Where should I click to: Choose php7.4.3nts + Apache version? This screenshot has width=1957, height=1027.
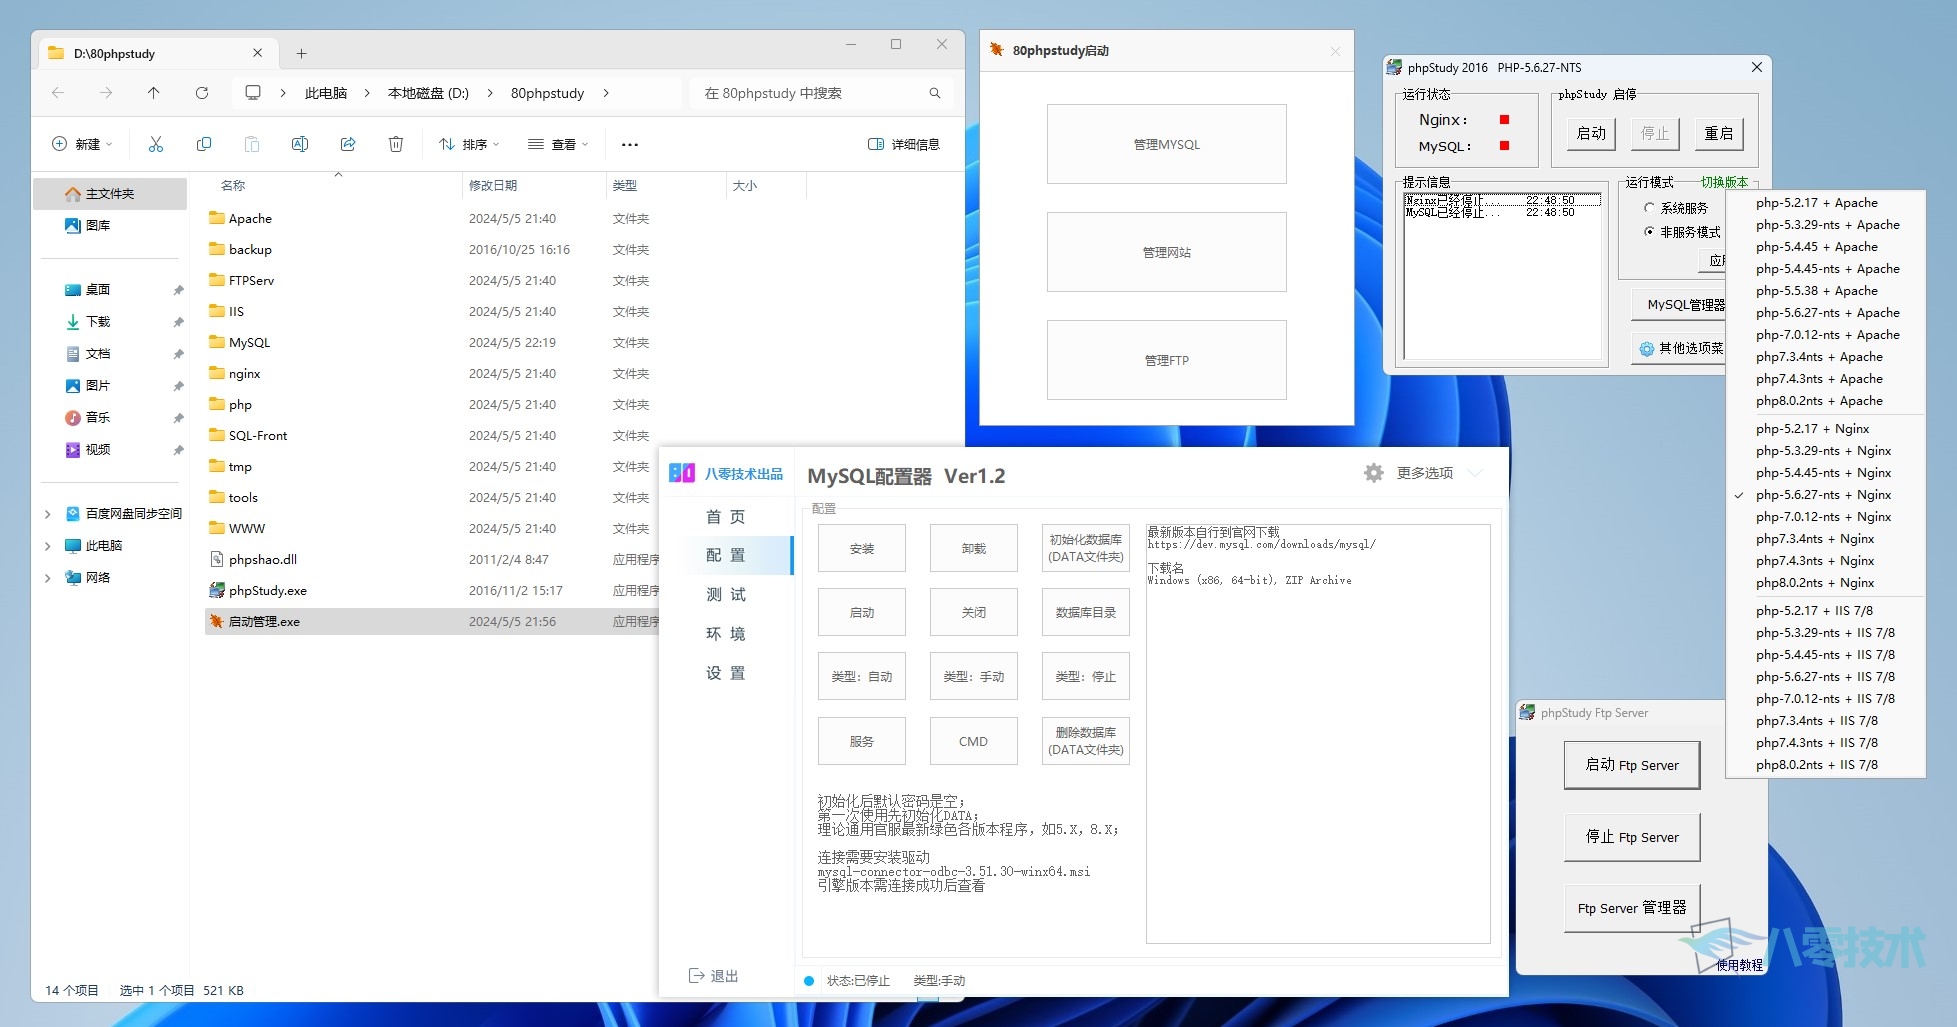coord(1819,378)
